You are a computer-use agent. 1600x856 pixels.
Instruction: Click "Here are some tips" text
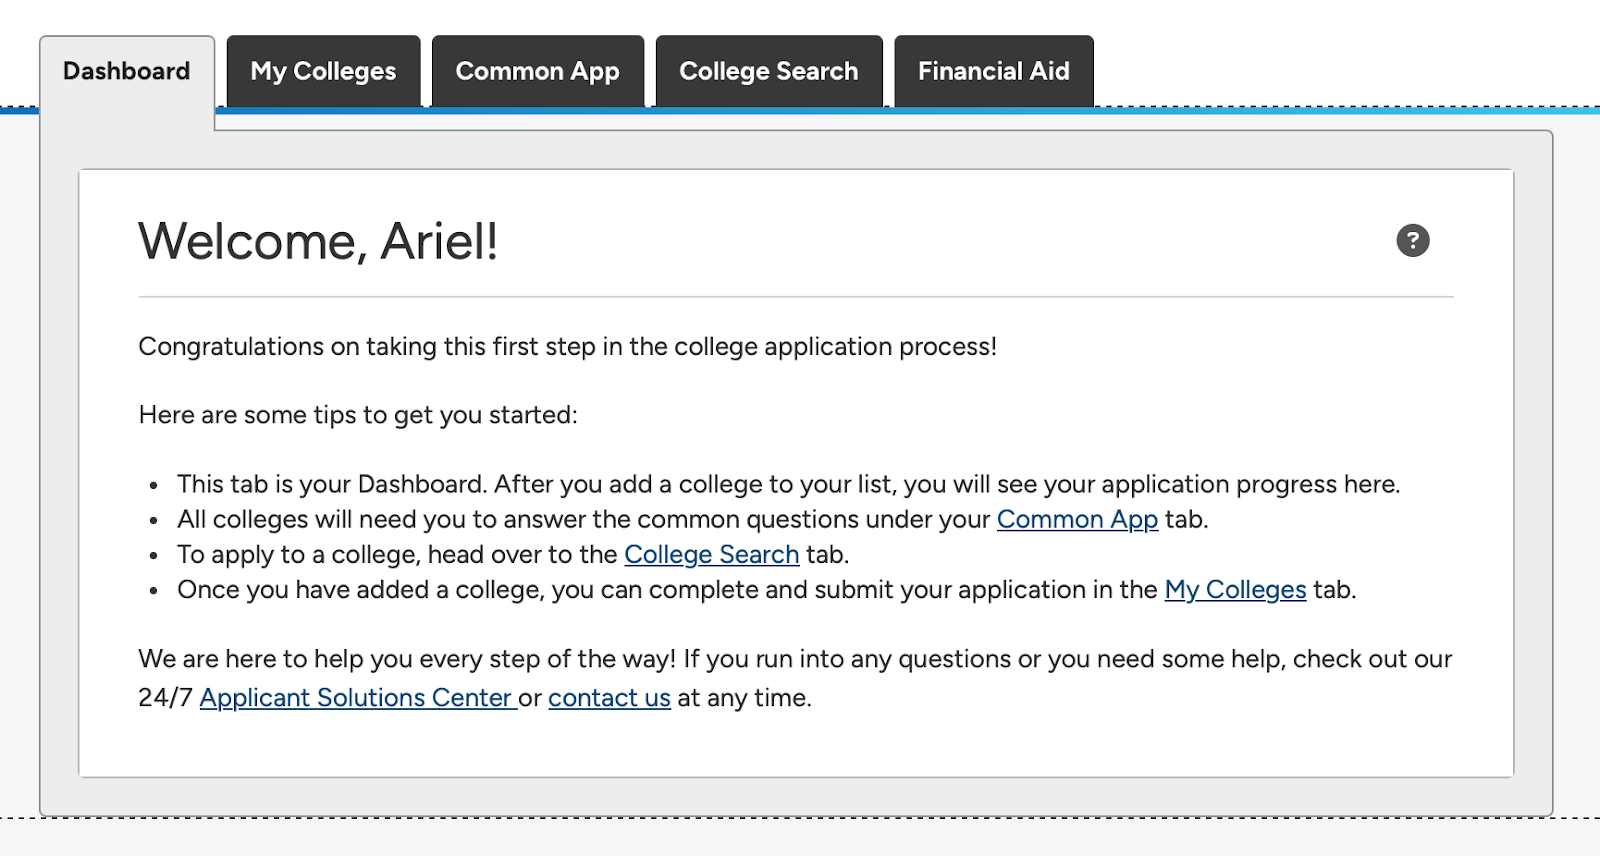pos(358,415)
